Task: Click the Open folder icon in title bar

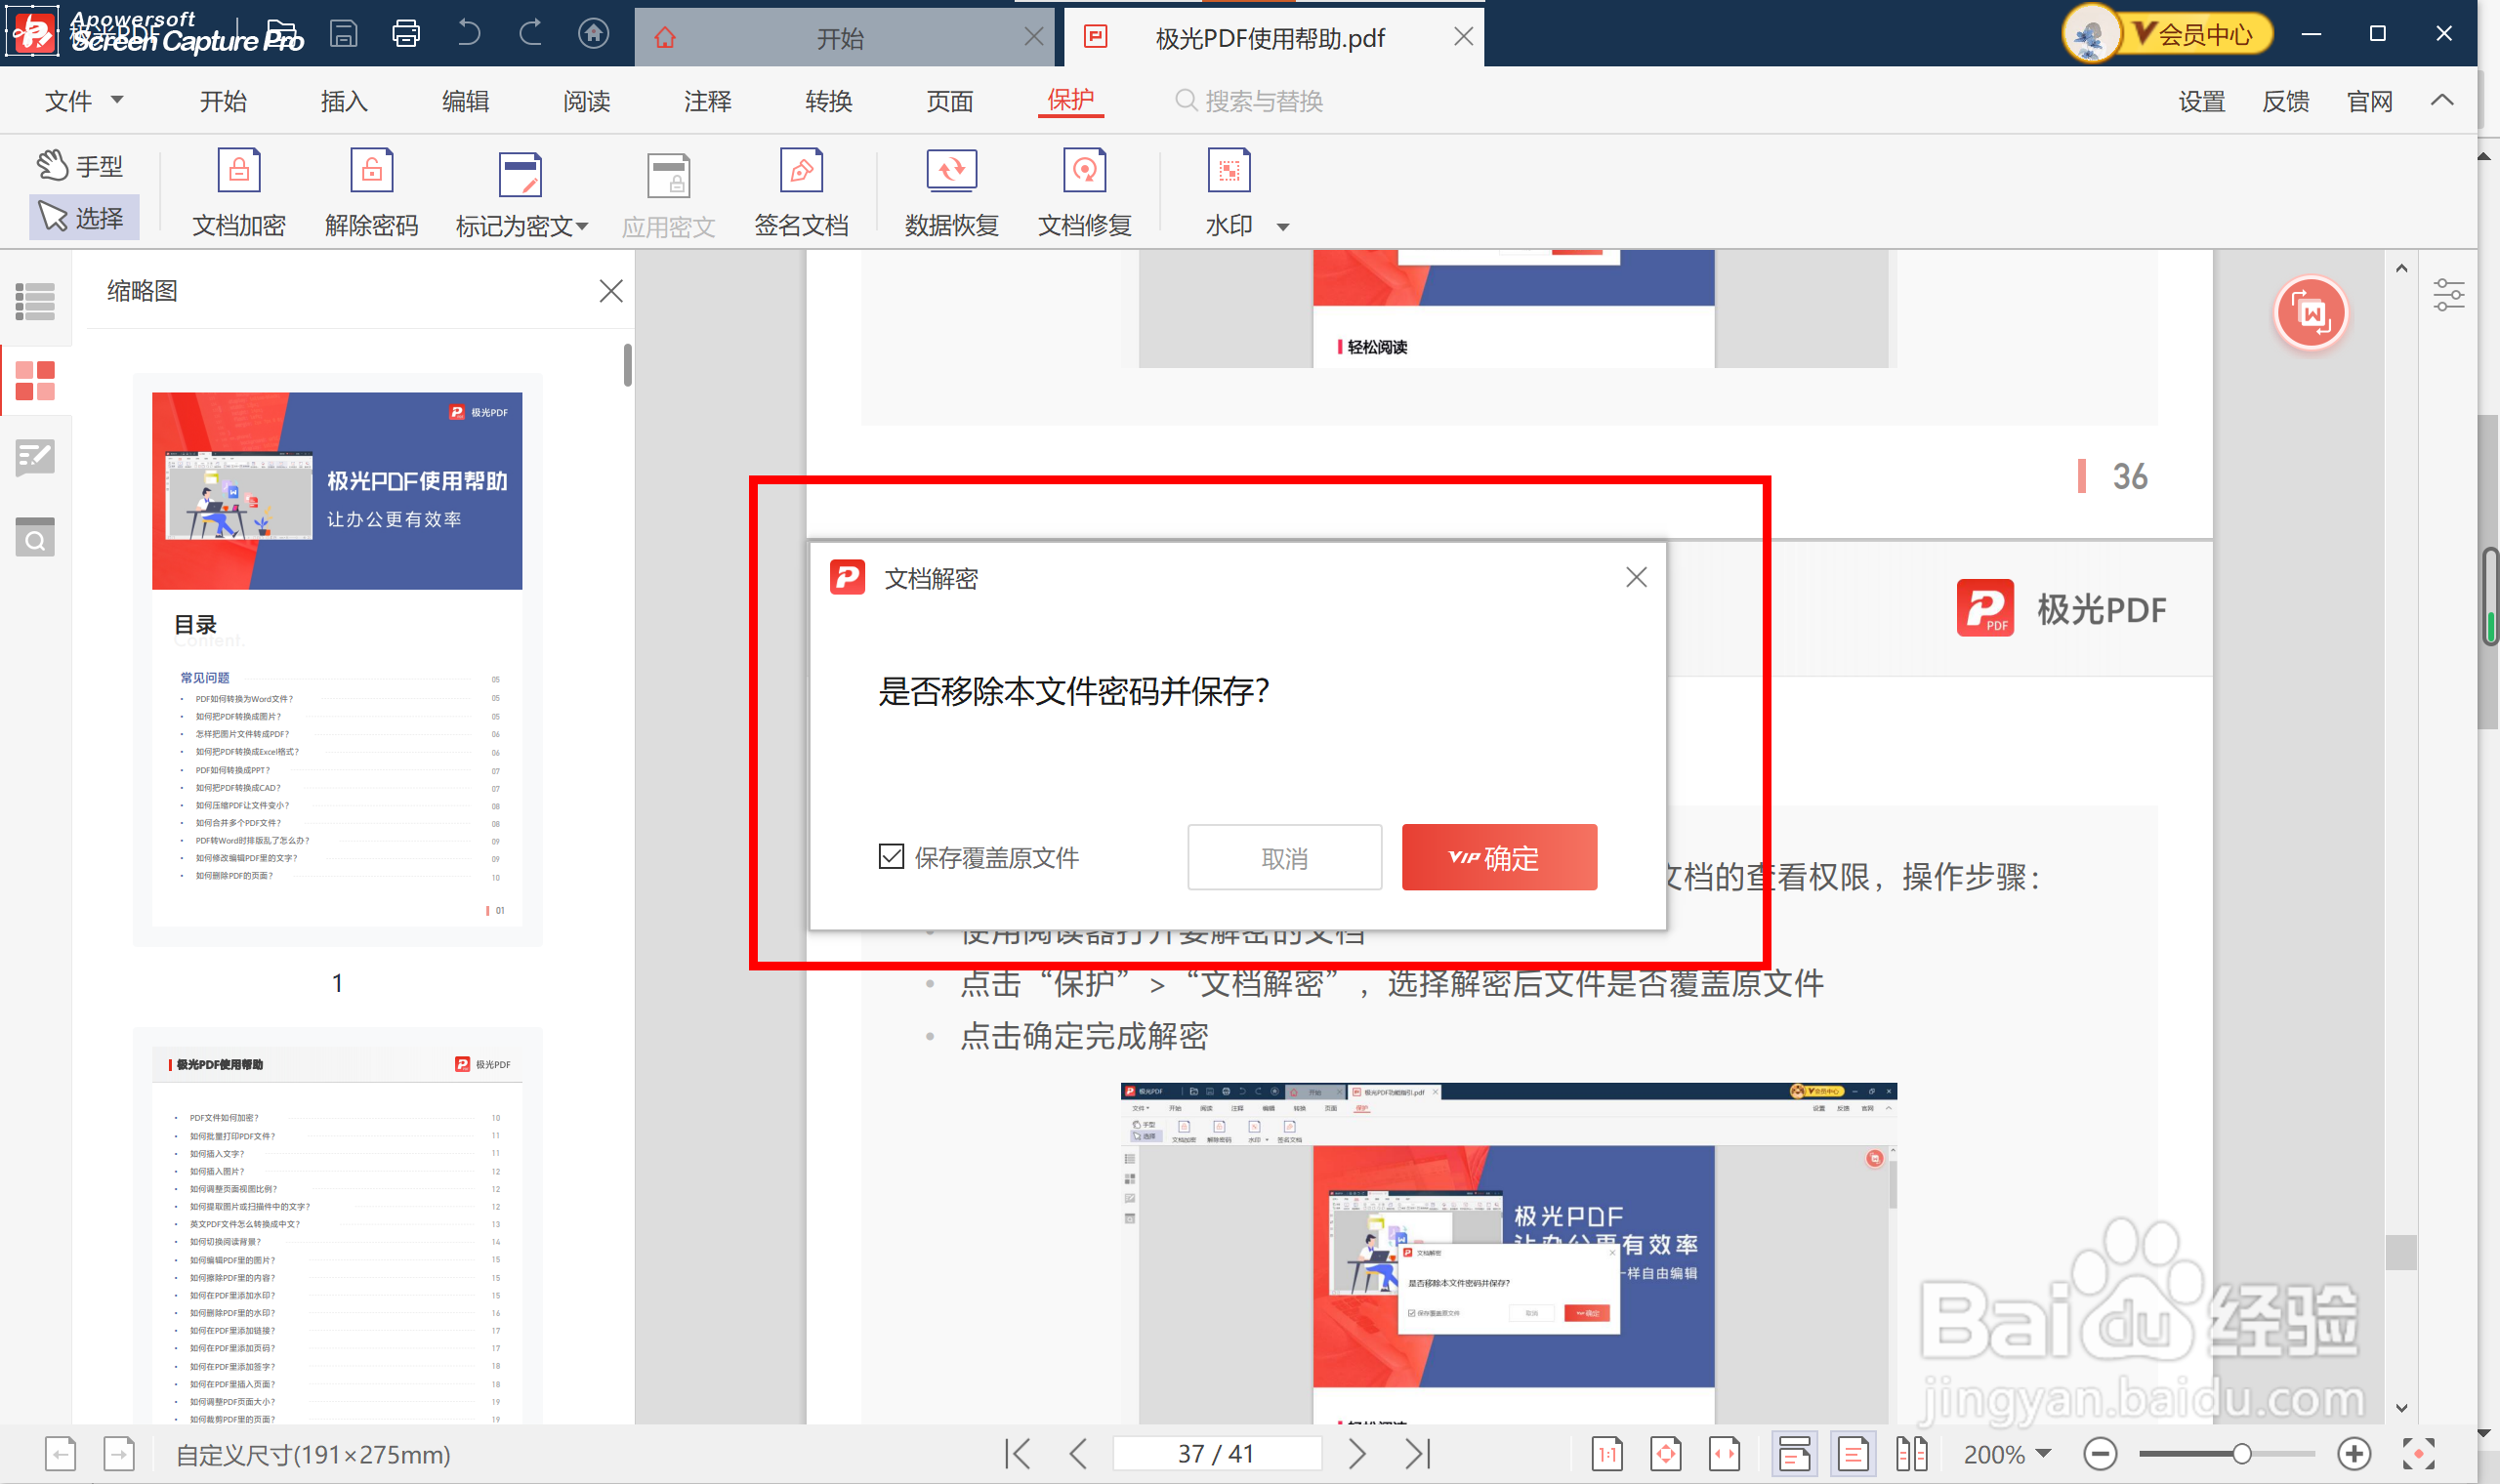Action: (x=283, y=34)
